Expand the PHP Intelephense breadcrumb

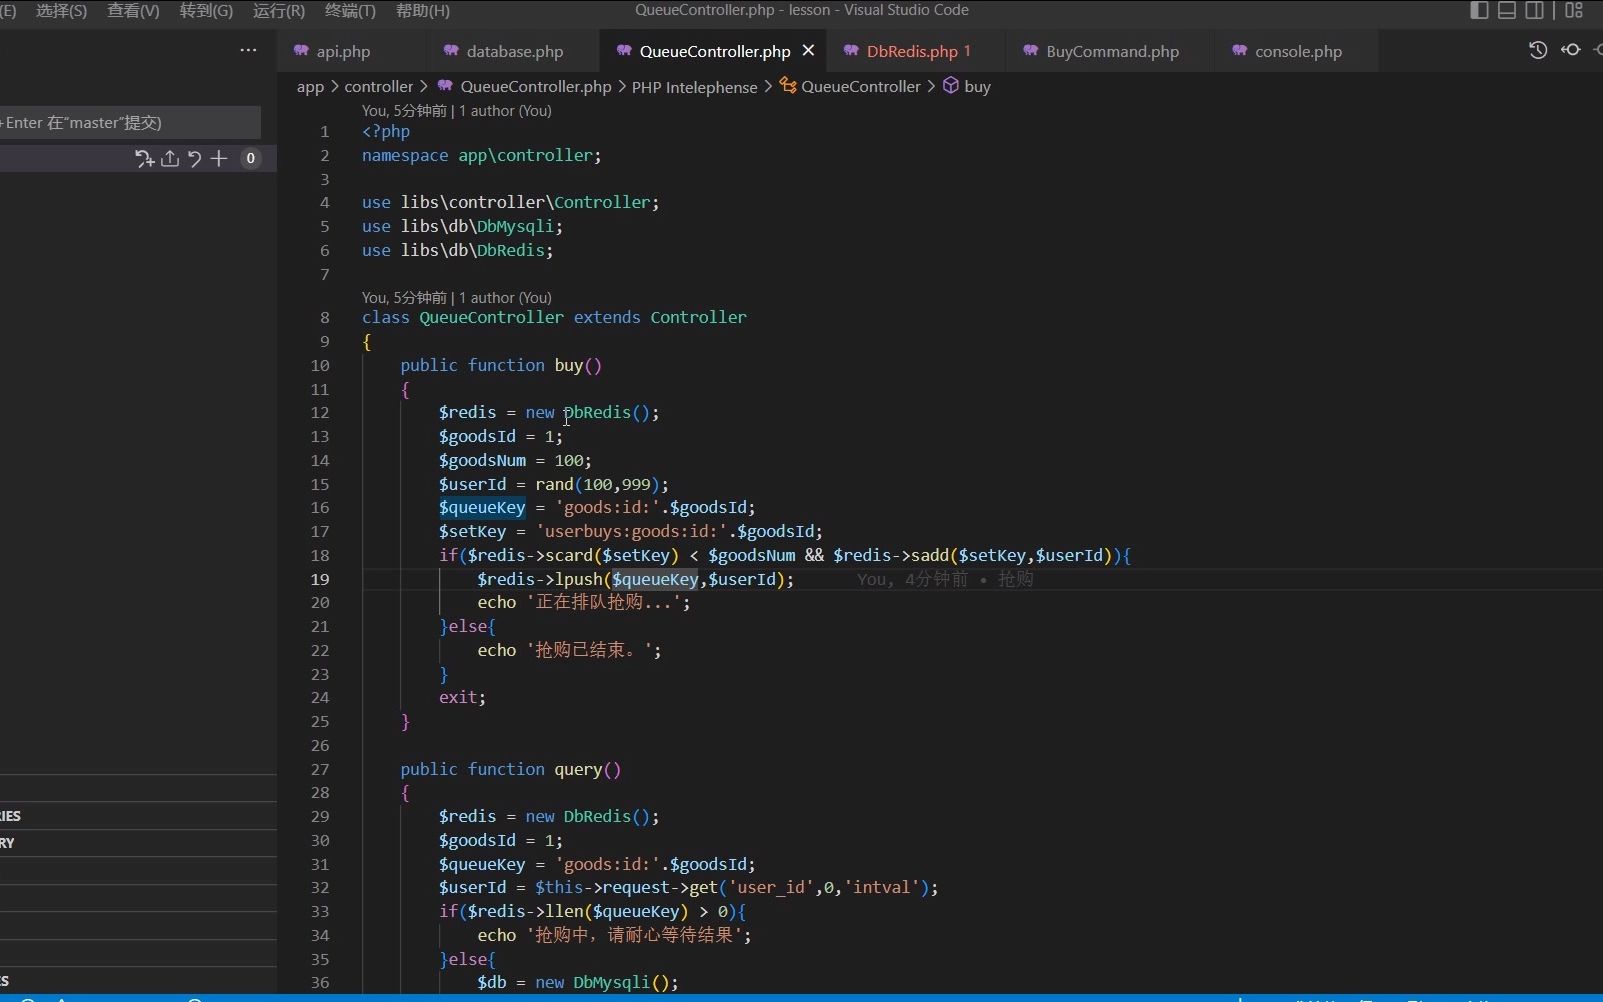pyautogui.click(x=694, y=87)
